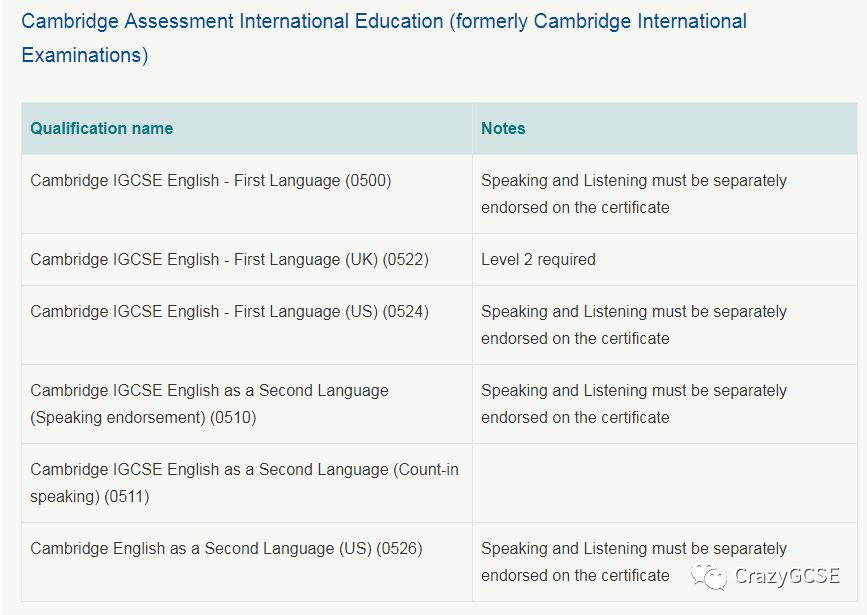Click the 'Level 2 required' note

[538, 259]
